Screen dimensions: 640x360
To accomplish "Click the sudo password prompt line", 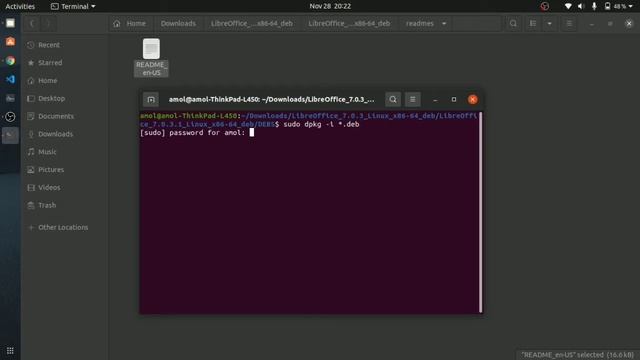I will (x=192, y=133).
